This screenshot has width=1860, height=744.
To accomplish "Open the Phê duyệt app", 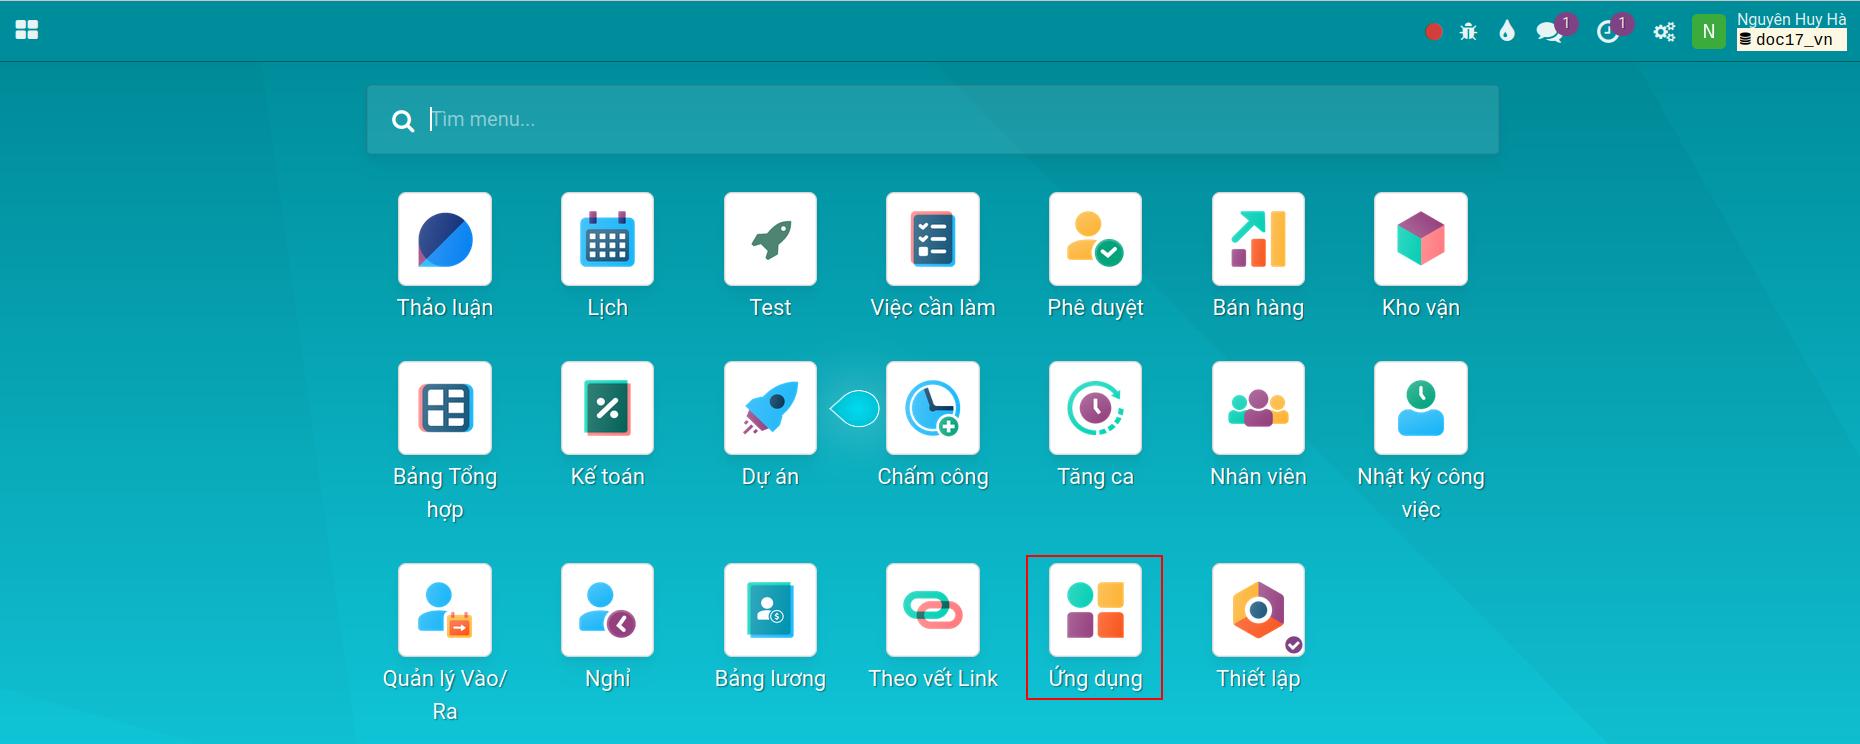I will coord(1095,239).
